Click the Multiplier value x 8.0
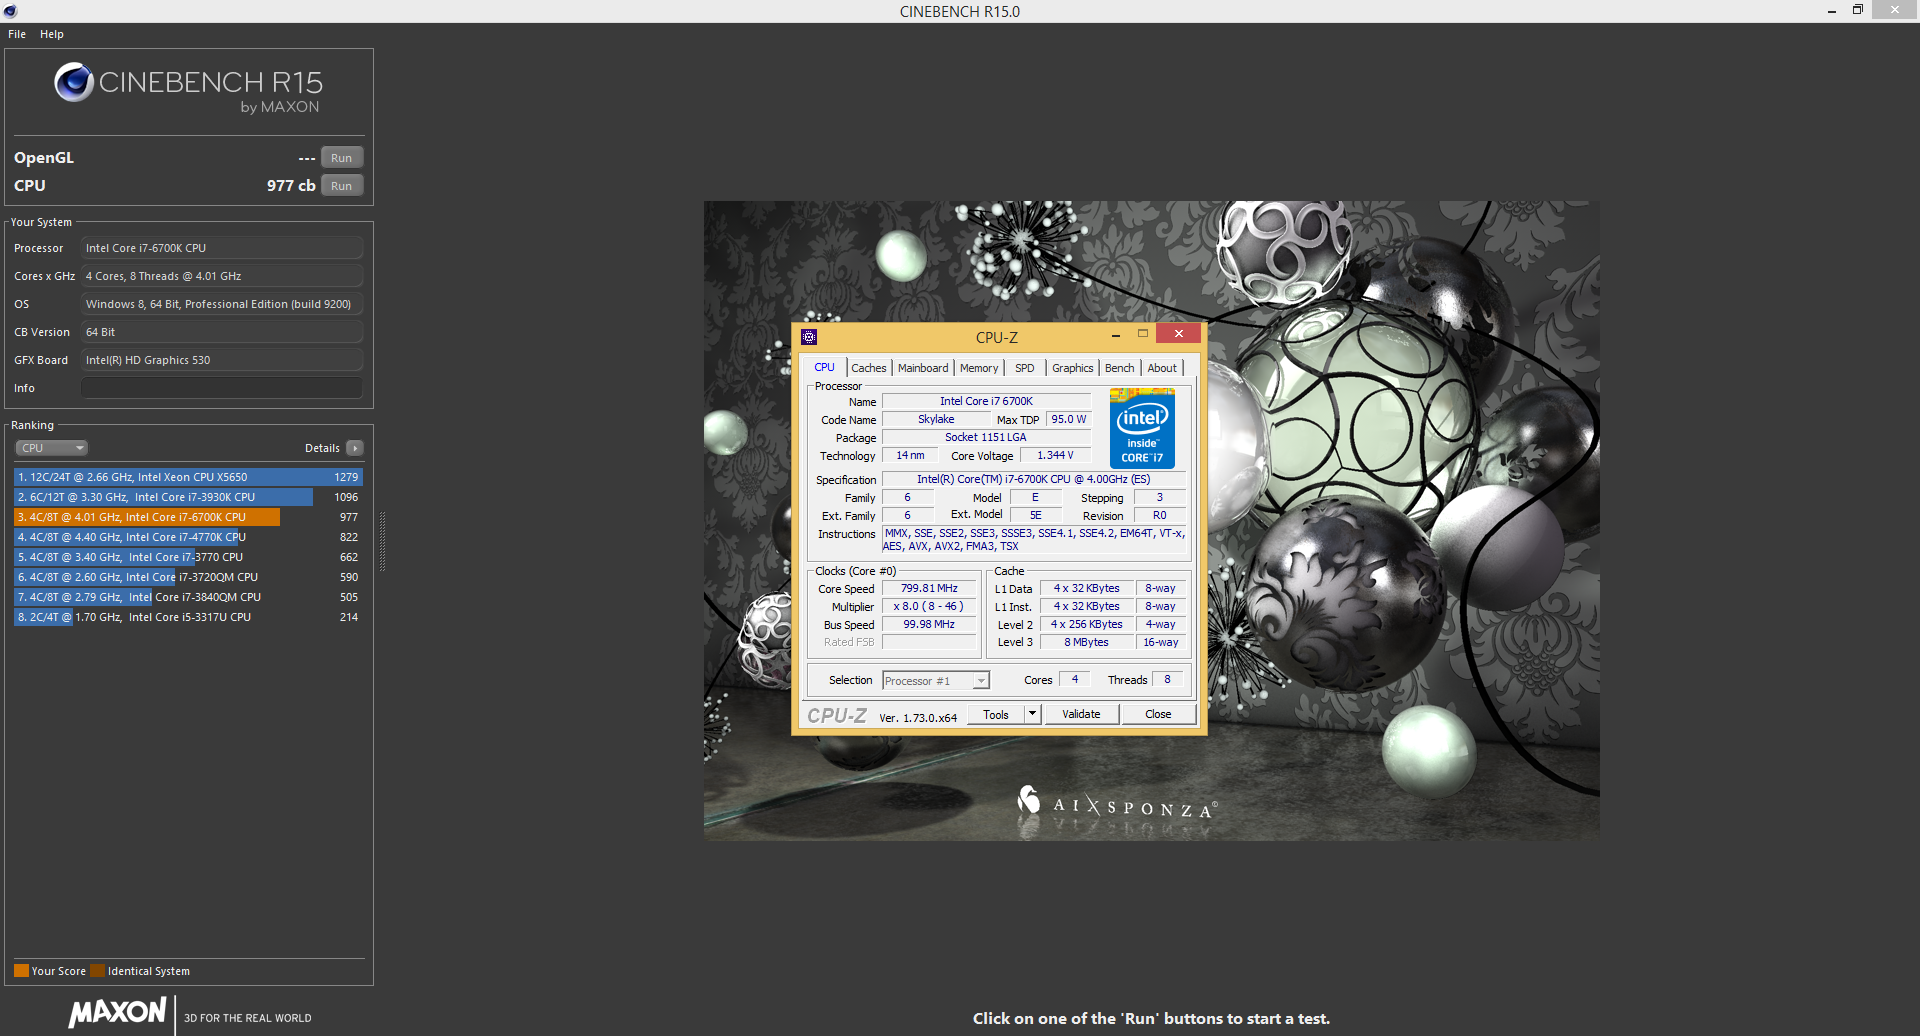The height and width of the screenshot is (1036, 1920). point(929,607)
